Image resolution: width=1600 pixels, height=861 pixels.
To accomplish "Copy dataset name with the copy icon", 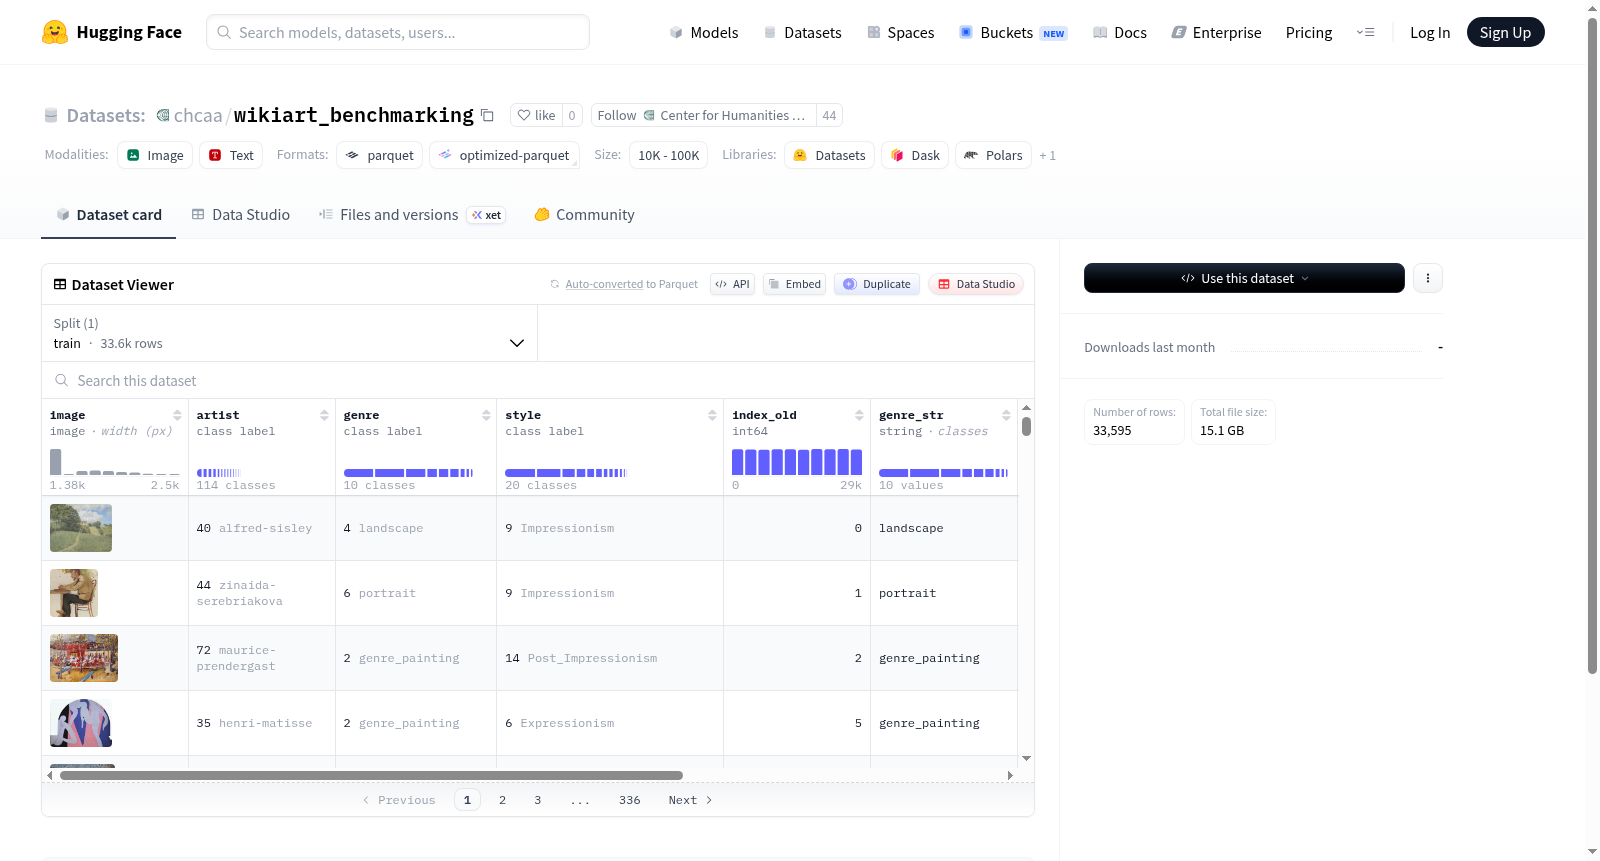I will (x=487, y=115).
